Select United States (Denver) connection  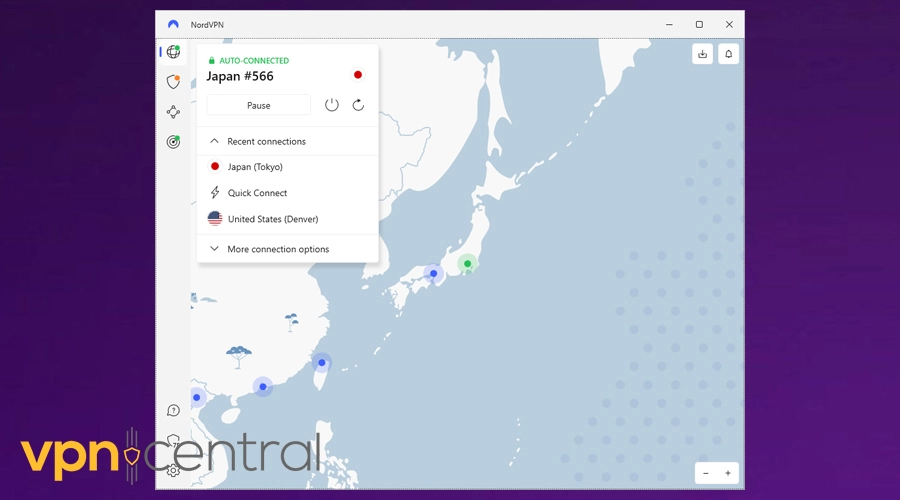(x=288, y=219)
